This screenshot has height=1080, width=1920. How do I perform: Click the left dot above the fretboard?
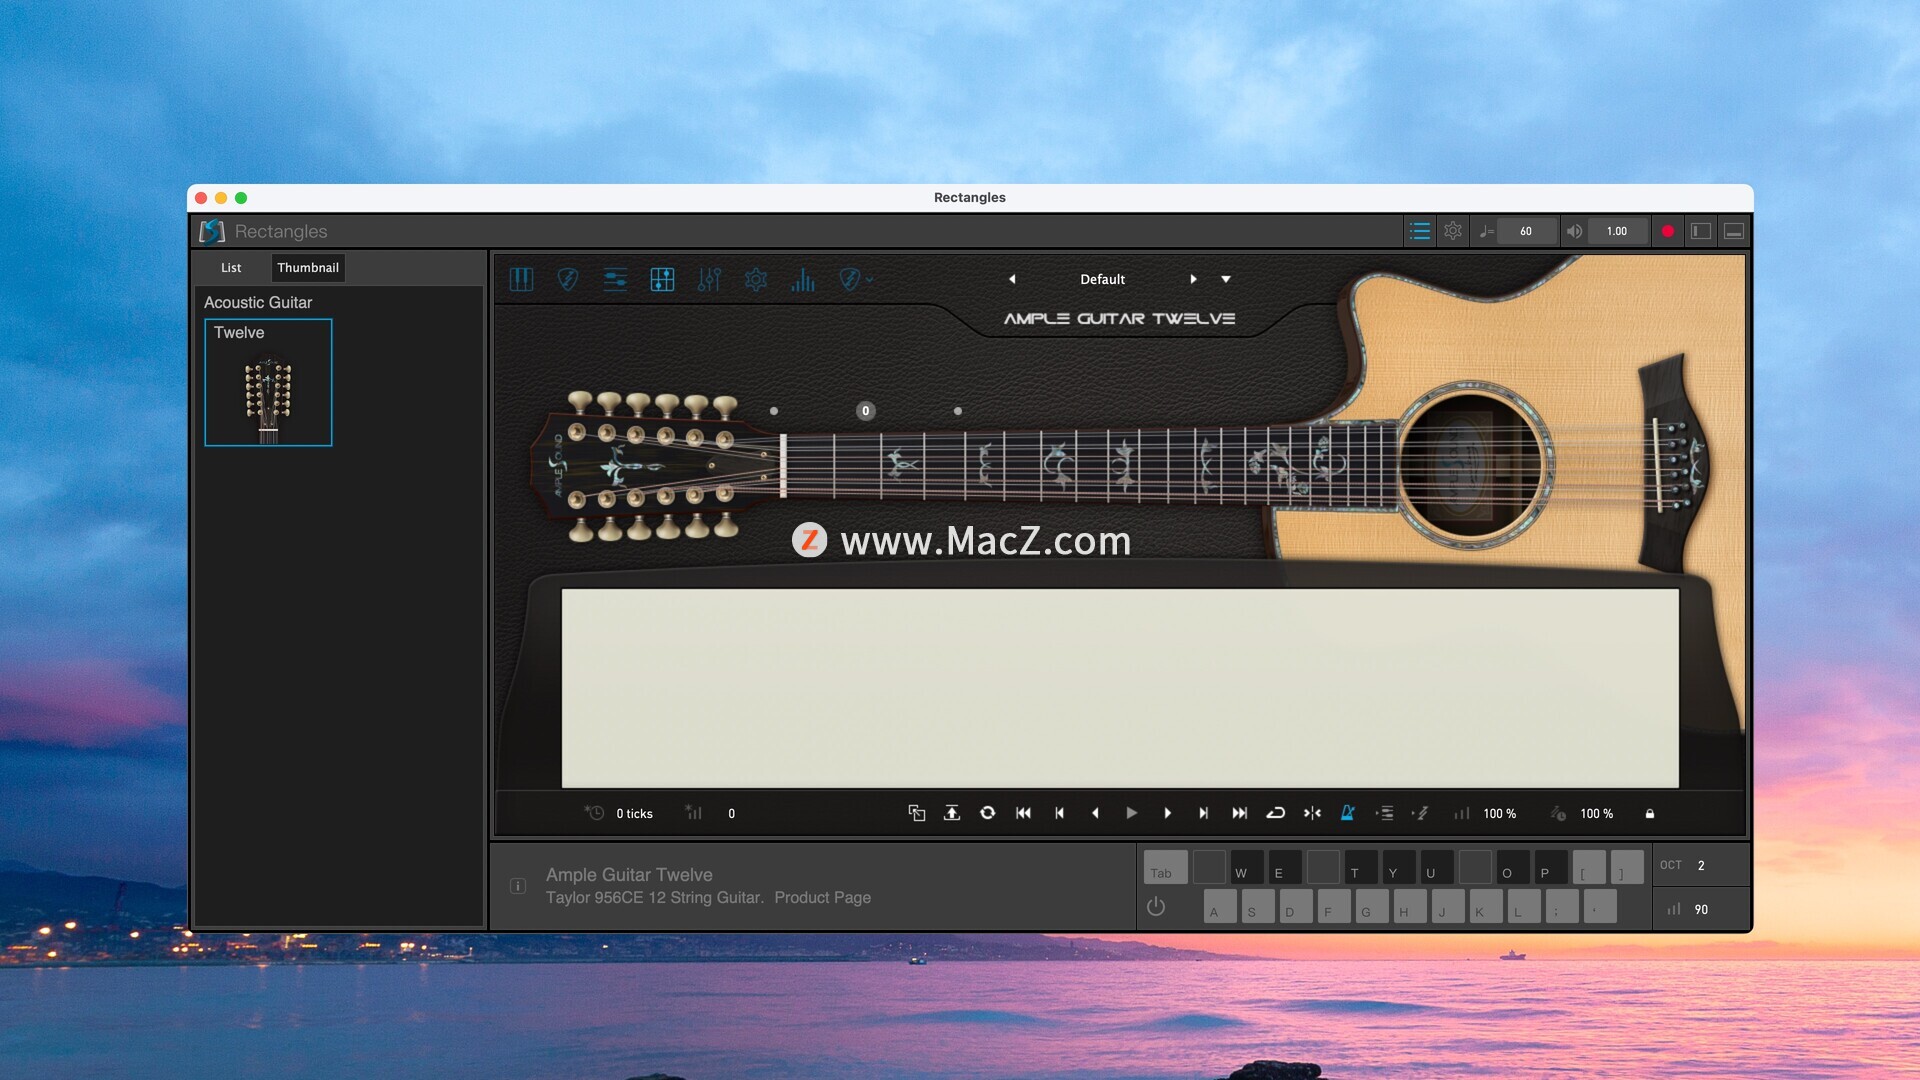(x=774, y=411)
